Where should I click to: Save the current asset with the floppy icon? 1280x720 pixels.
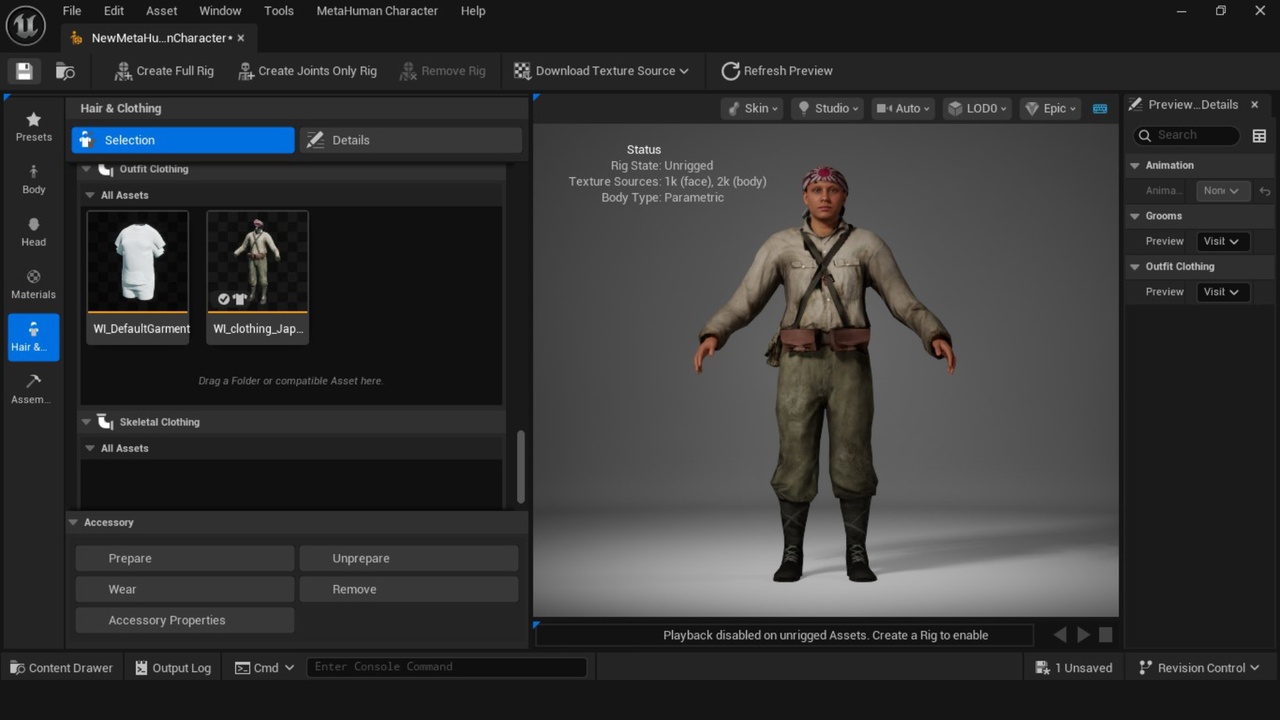[24, 71]
